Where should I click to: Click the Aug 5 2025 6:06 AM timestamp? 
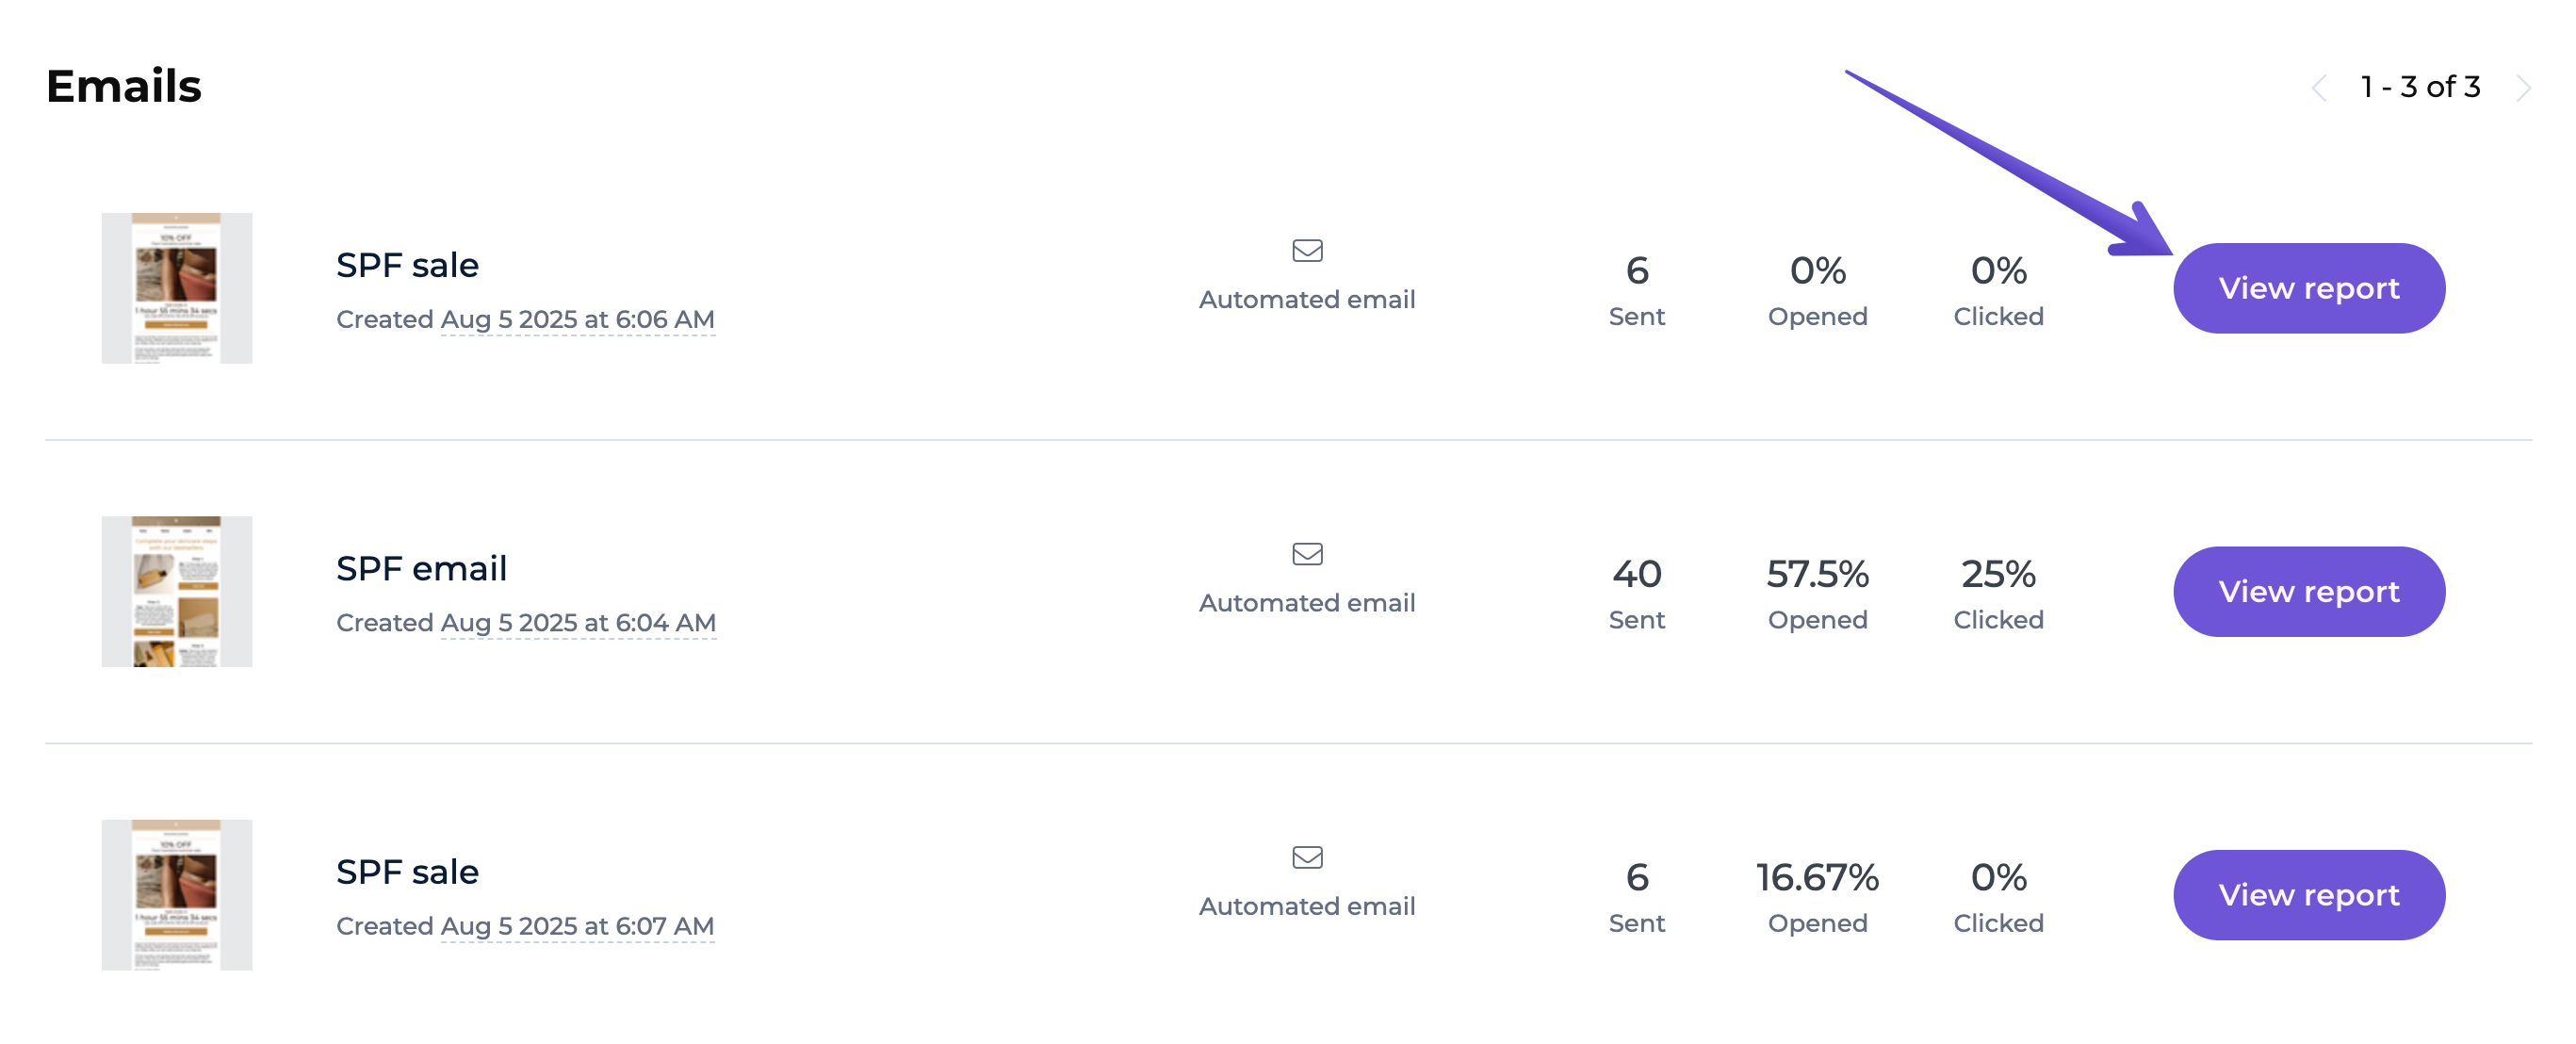click(577, 319)
